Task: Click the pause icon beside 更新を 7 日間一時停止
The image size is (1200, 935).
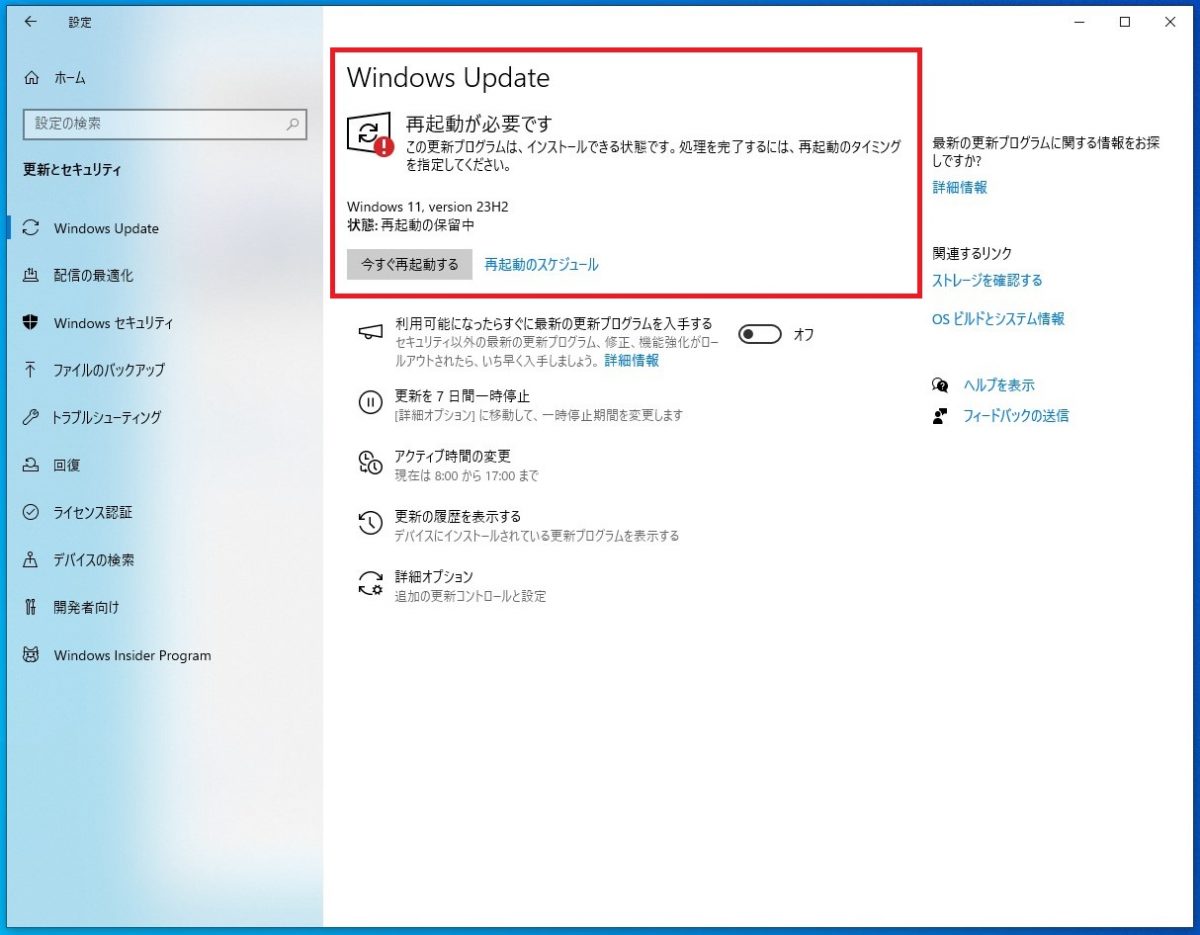Action: coord(370,403)
